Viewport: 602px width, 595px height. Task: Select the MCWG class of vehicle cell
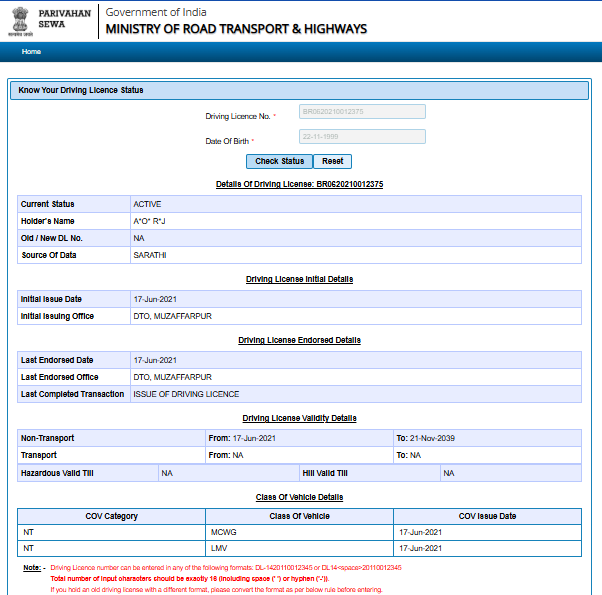tap(223, 532)
